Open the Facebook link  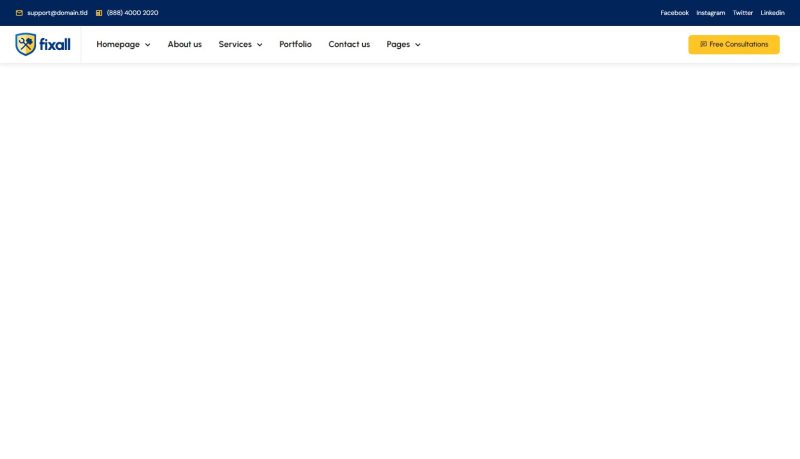point(674,13)
